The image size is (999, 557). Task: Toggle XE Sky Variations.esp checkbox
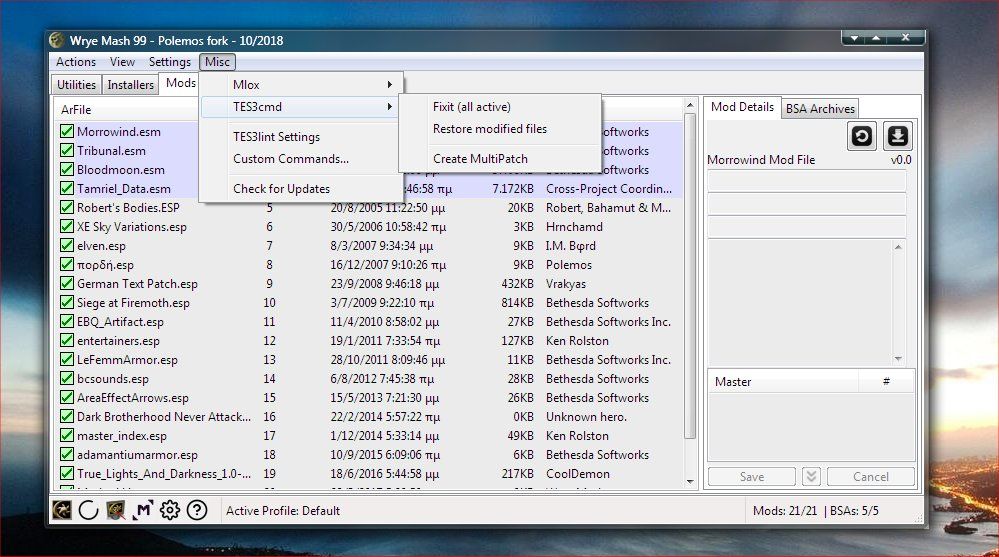tap(67, 226)
